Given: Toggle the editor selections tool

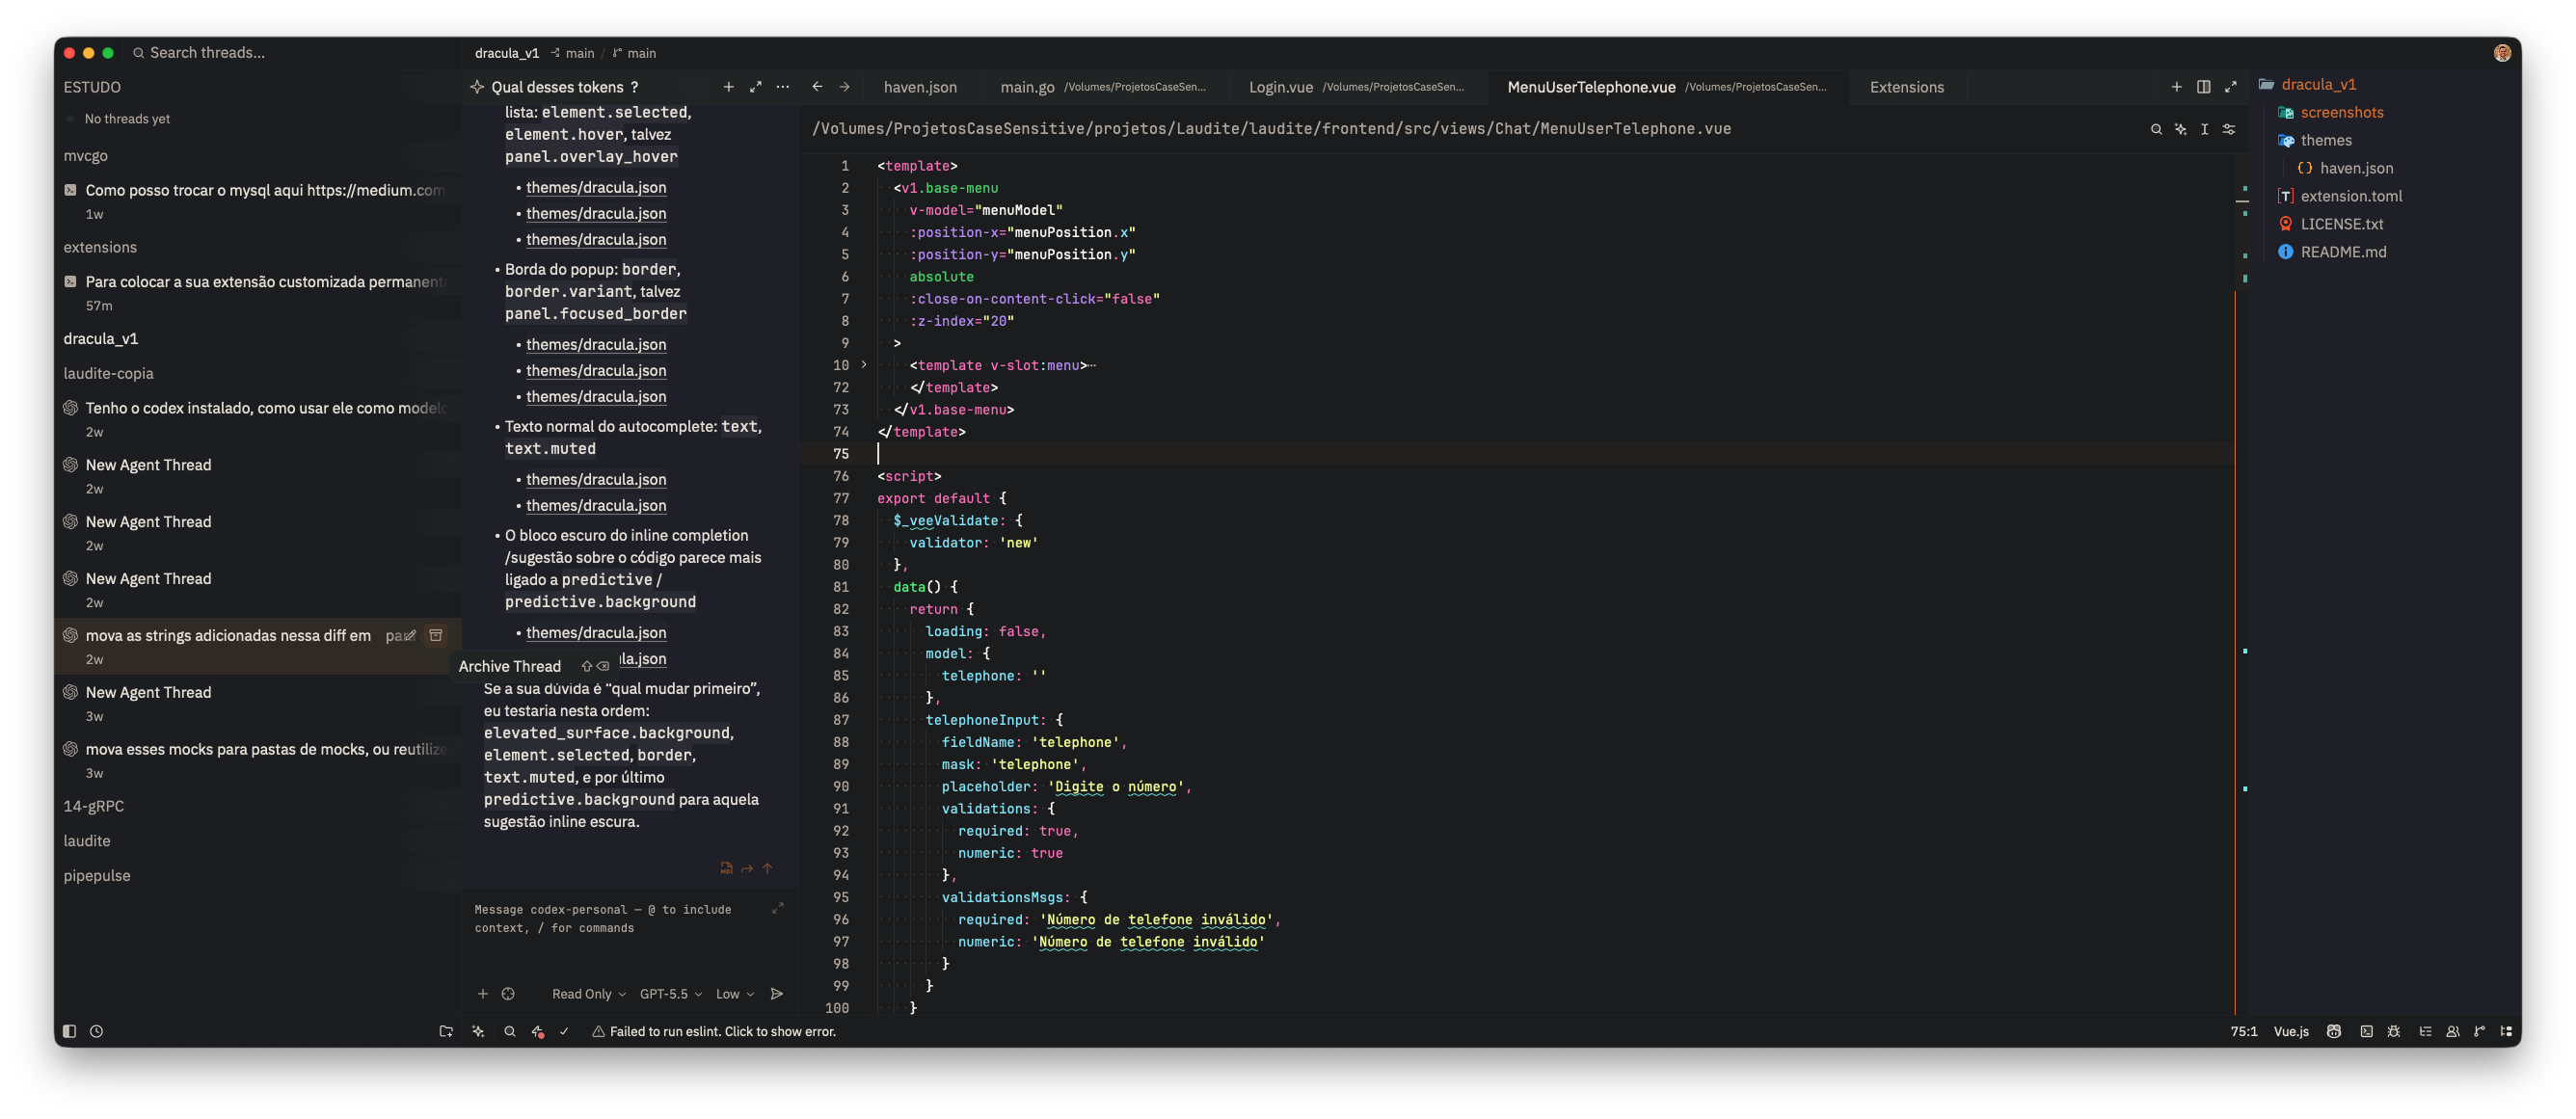Looking at the screenshot, I should [2204, 129].
